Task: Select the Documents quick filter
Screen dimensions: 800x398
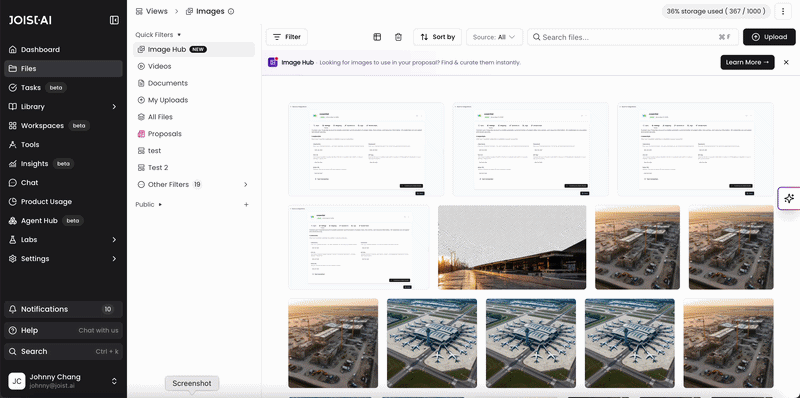Action: coord(194,83)
